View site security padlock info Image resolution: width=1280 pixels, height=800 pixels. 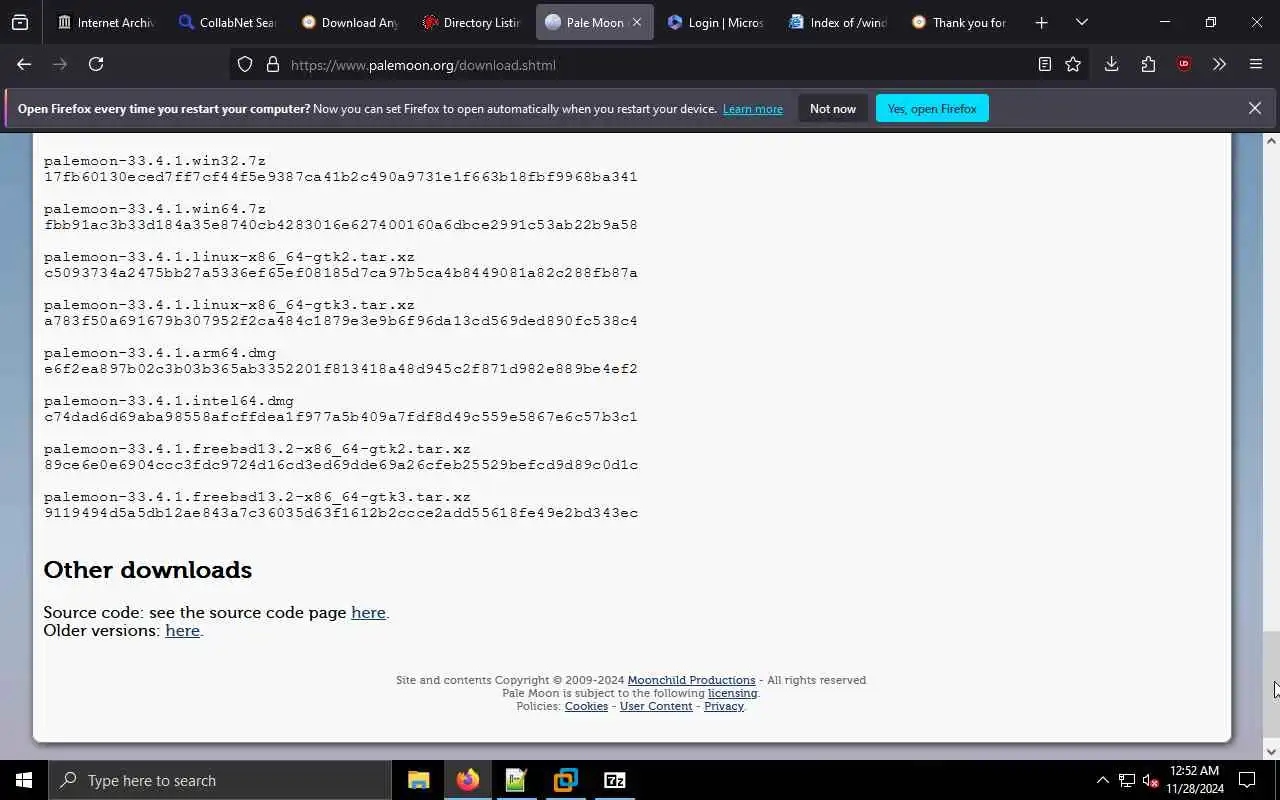point(272,64)
